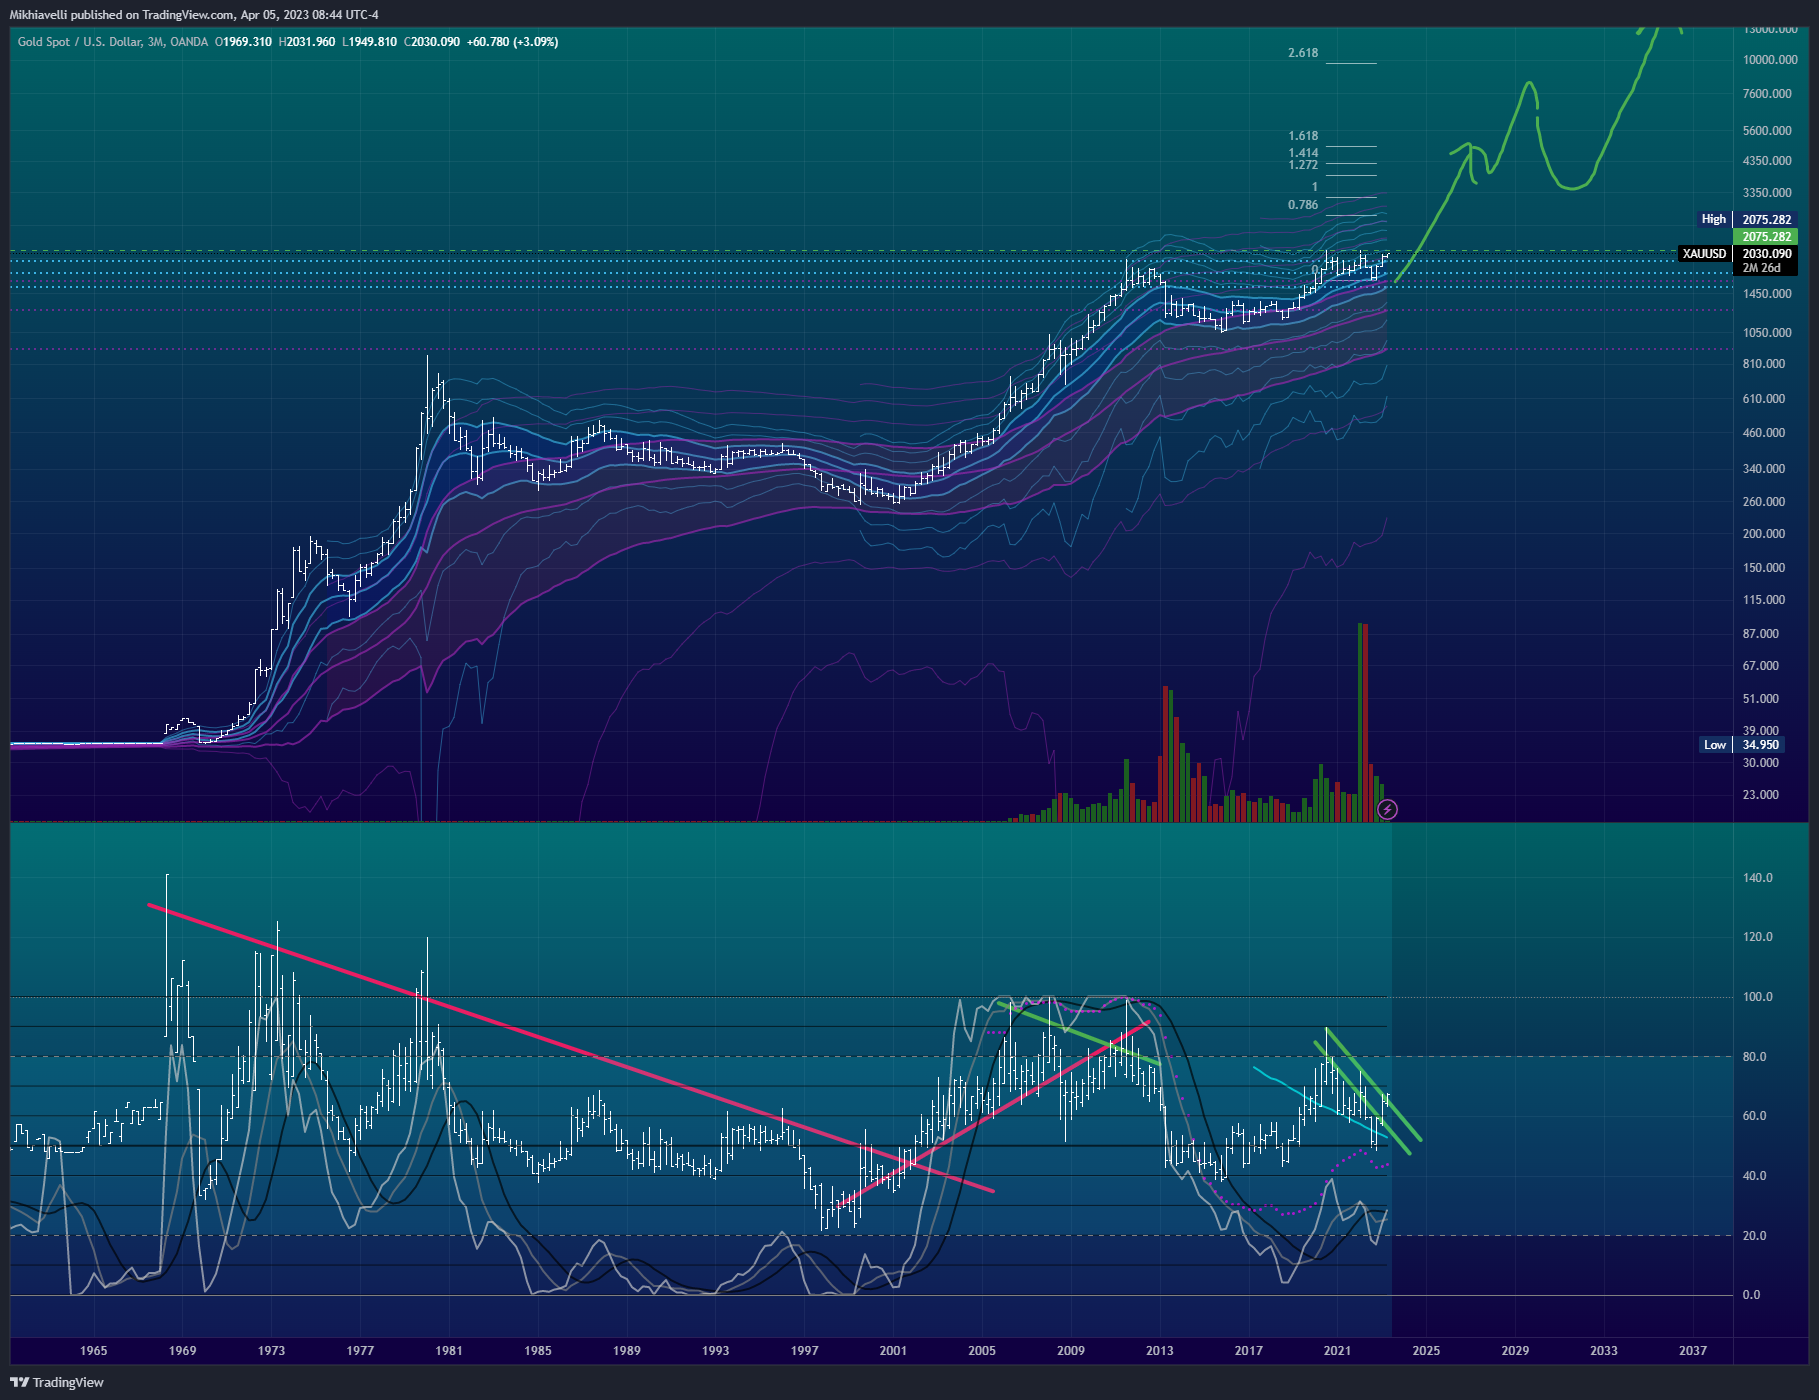The image size is (1819, 1400).
Task: Click the 1050.000 price axis label
Action: (x=1767, y=333)
